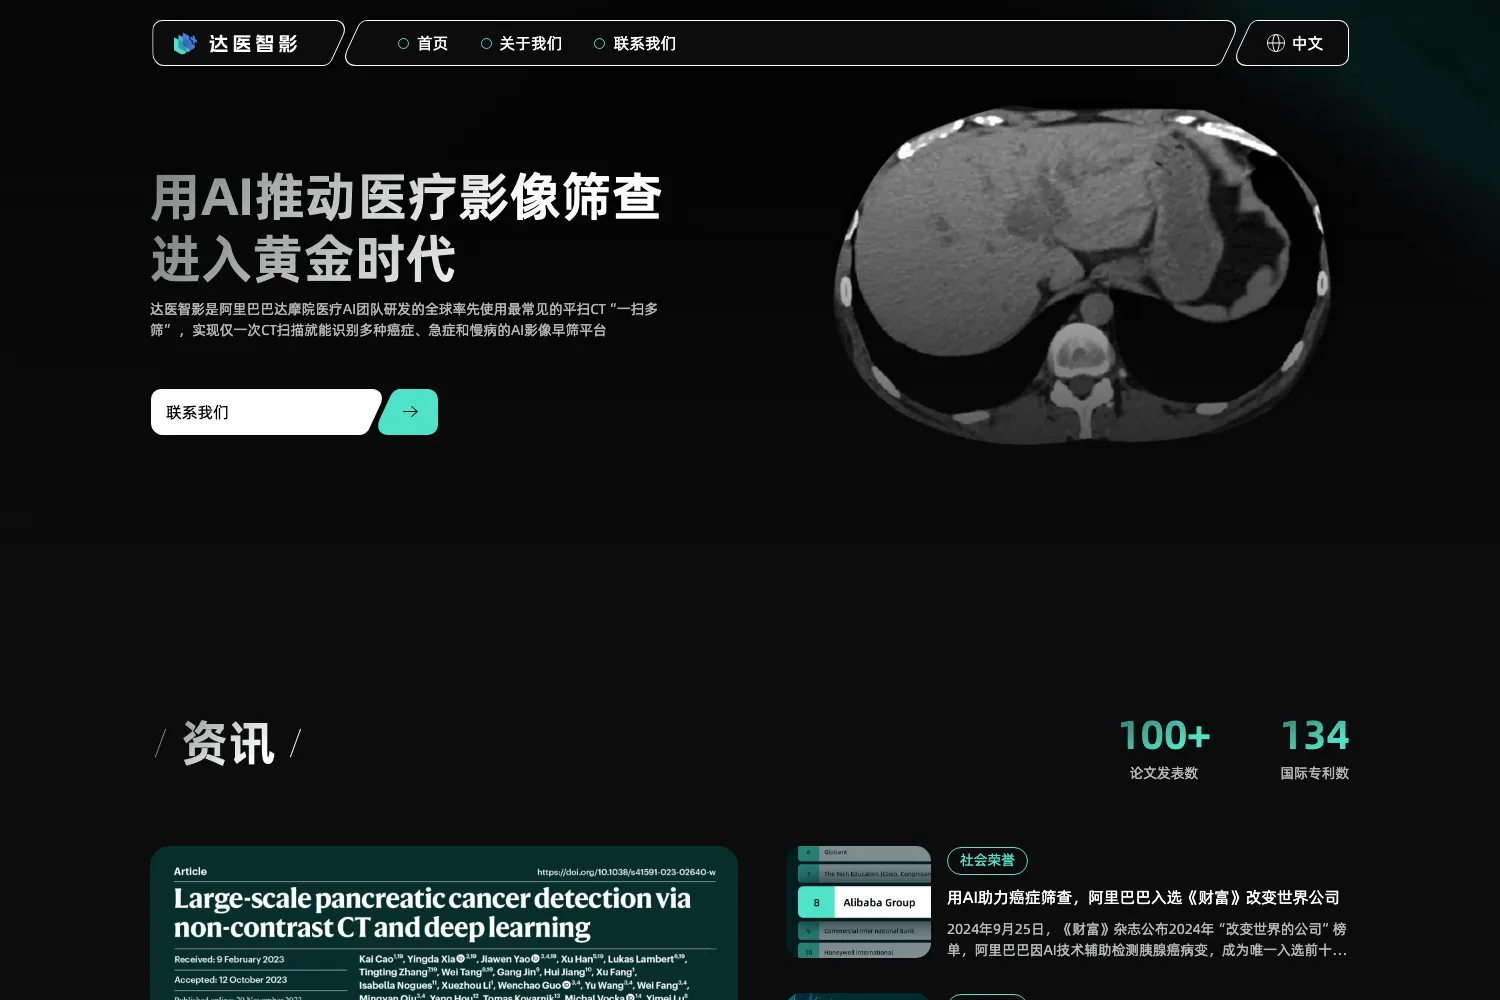Viewport: 1500px width, 1000px height.
Task: Open the 首页 navigation item
Action: [423, 43]
